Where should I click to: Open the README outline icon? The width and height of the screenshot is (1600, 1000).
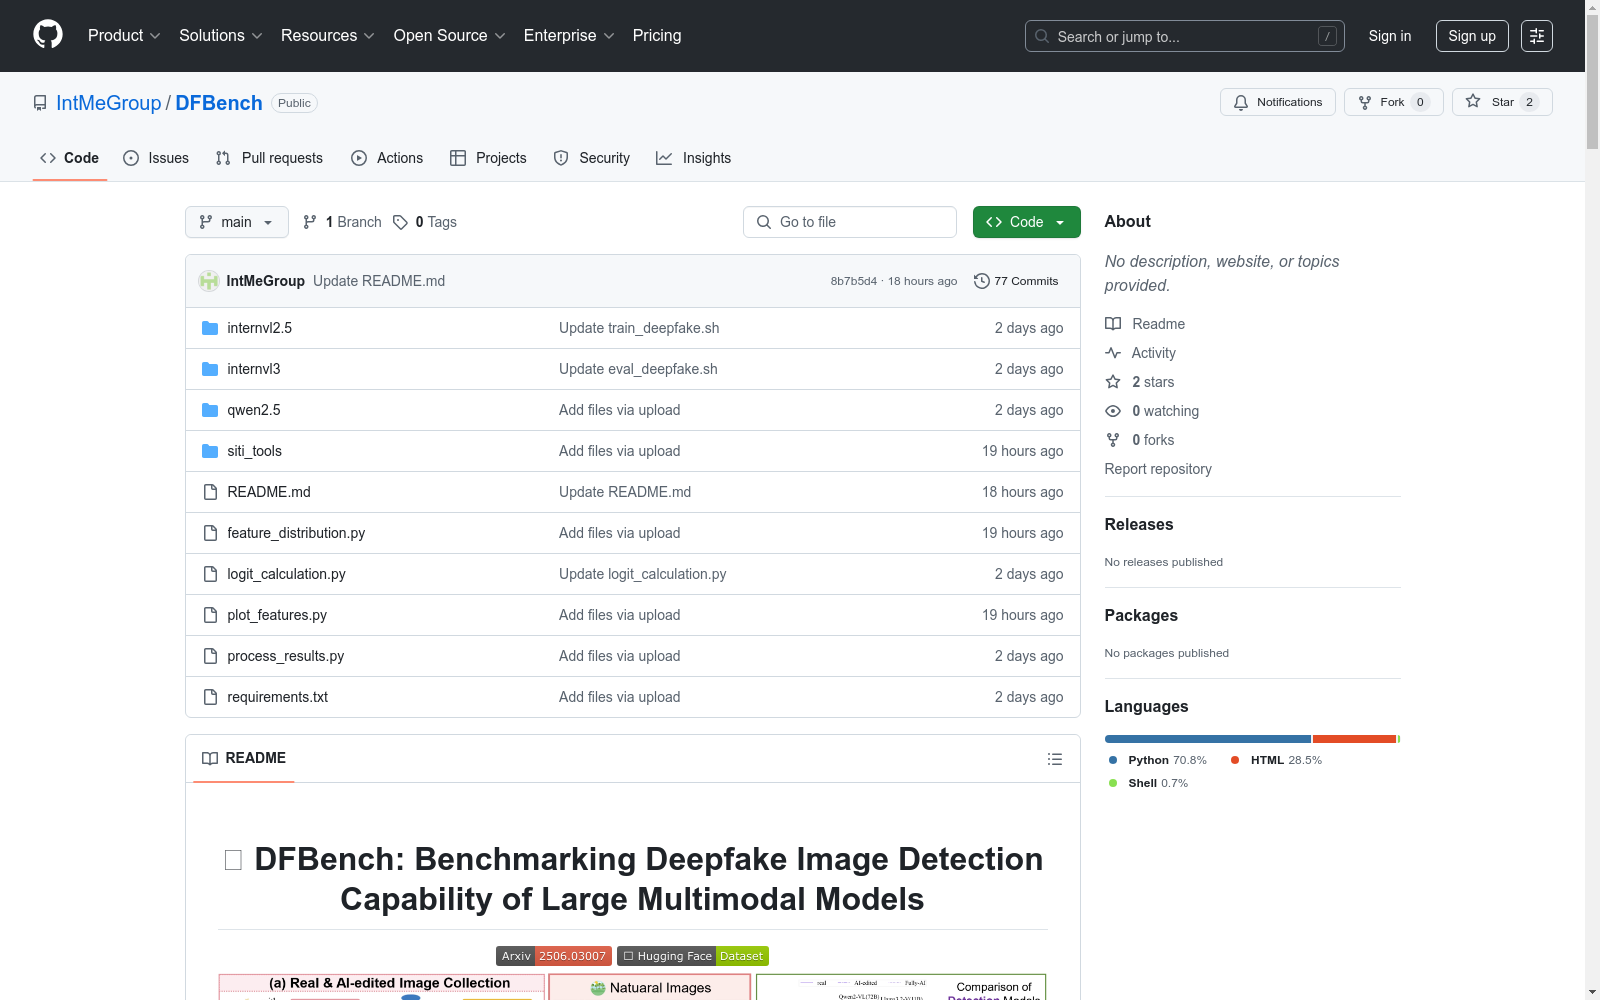(x=1054, y=759)
